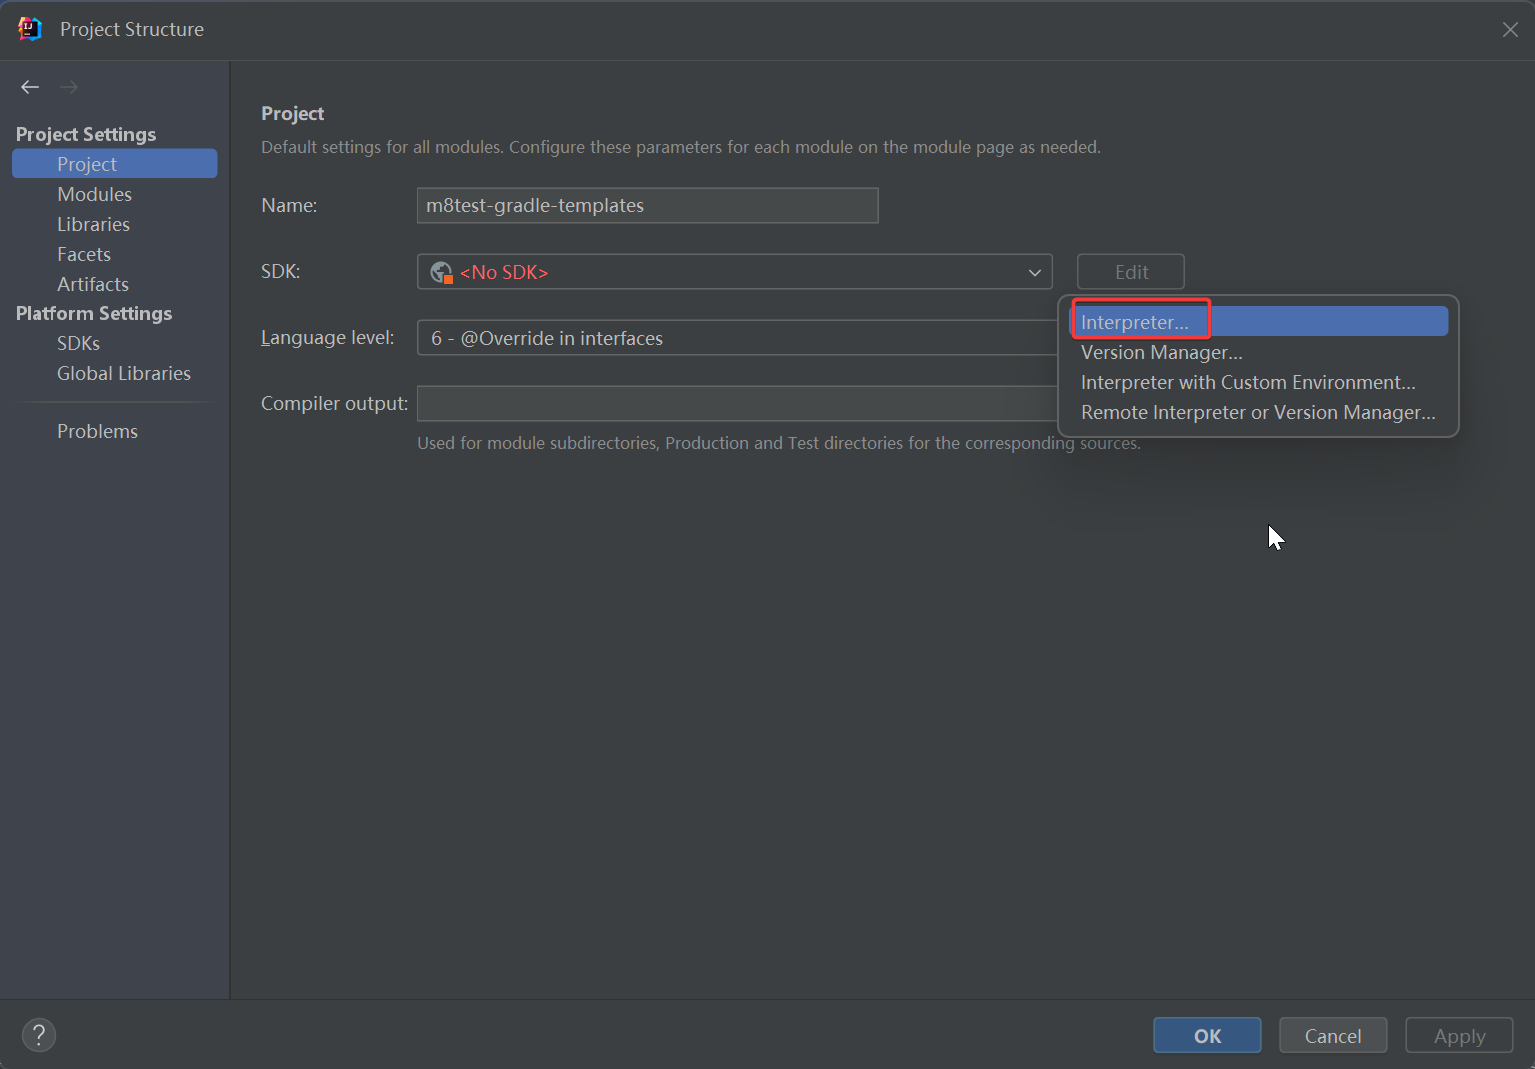Click the Cancel button
The image size is (1535, 1069).
tap(1332, 1035)
